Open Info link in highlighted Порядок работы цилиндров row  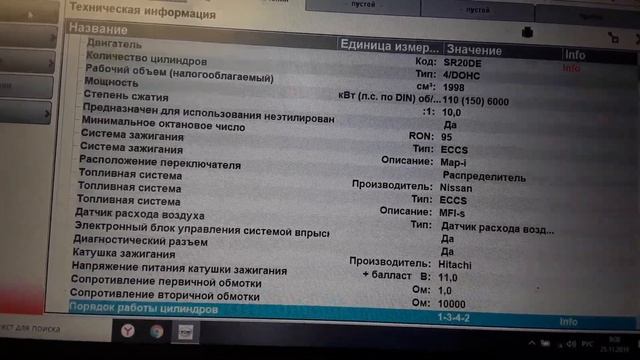[569, 322]
